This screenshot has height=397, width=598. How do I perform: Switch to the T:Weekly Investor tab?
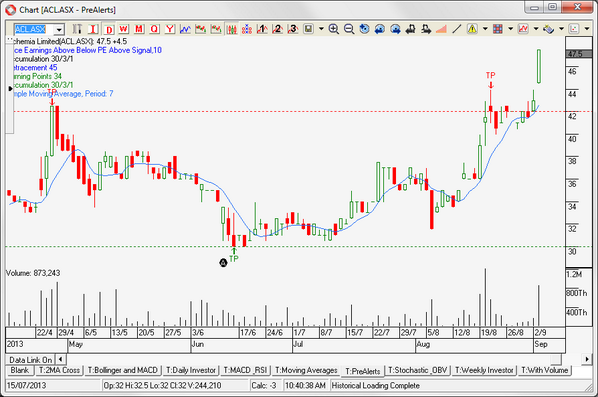(x=484, y=370)
